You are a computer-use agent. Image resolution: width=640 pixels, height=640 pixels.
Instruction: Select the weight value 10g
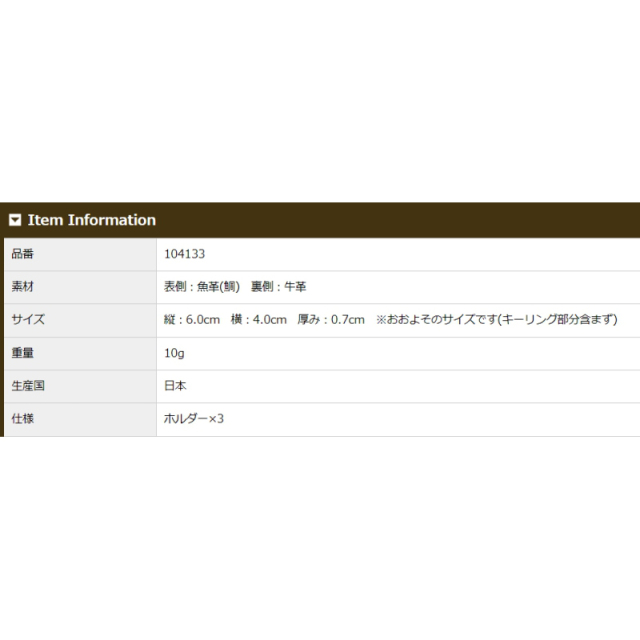point(174,353)
